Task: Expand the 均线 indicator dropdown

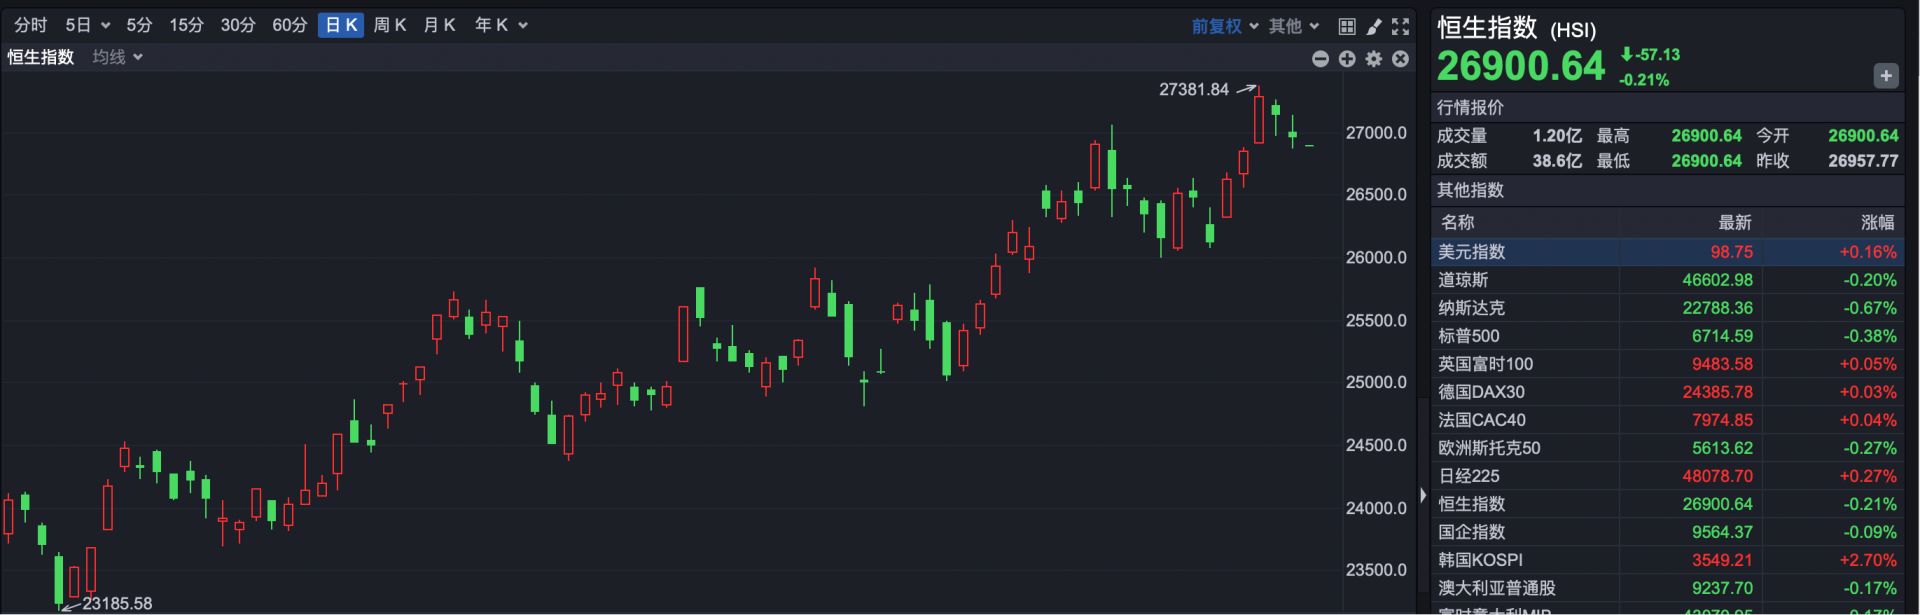Action: click(x=117, y=57)
